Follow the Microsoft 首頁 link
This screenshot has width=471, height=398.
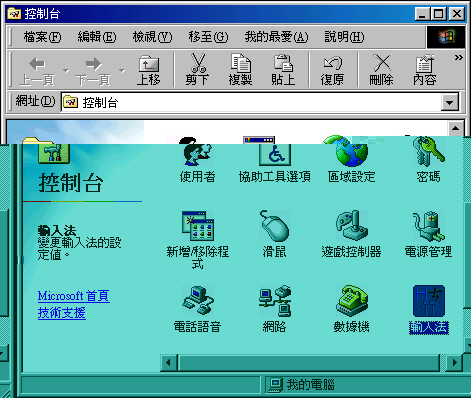pyautogui.click(x=74, y=296)
